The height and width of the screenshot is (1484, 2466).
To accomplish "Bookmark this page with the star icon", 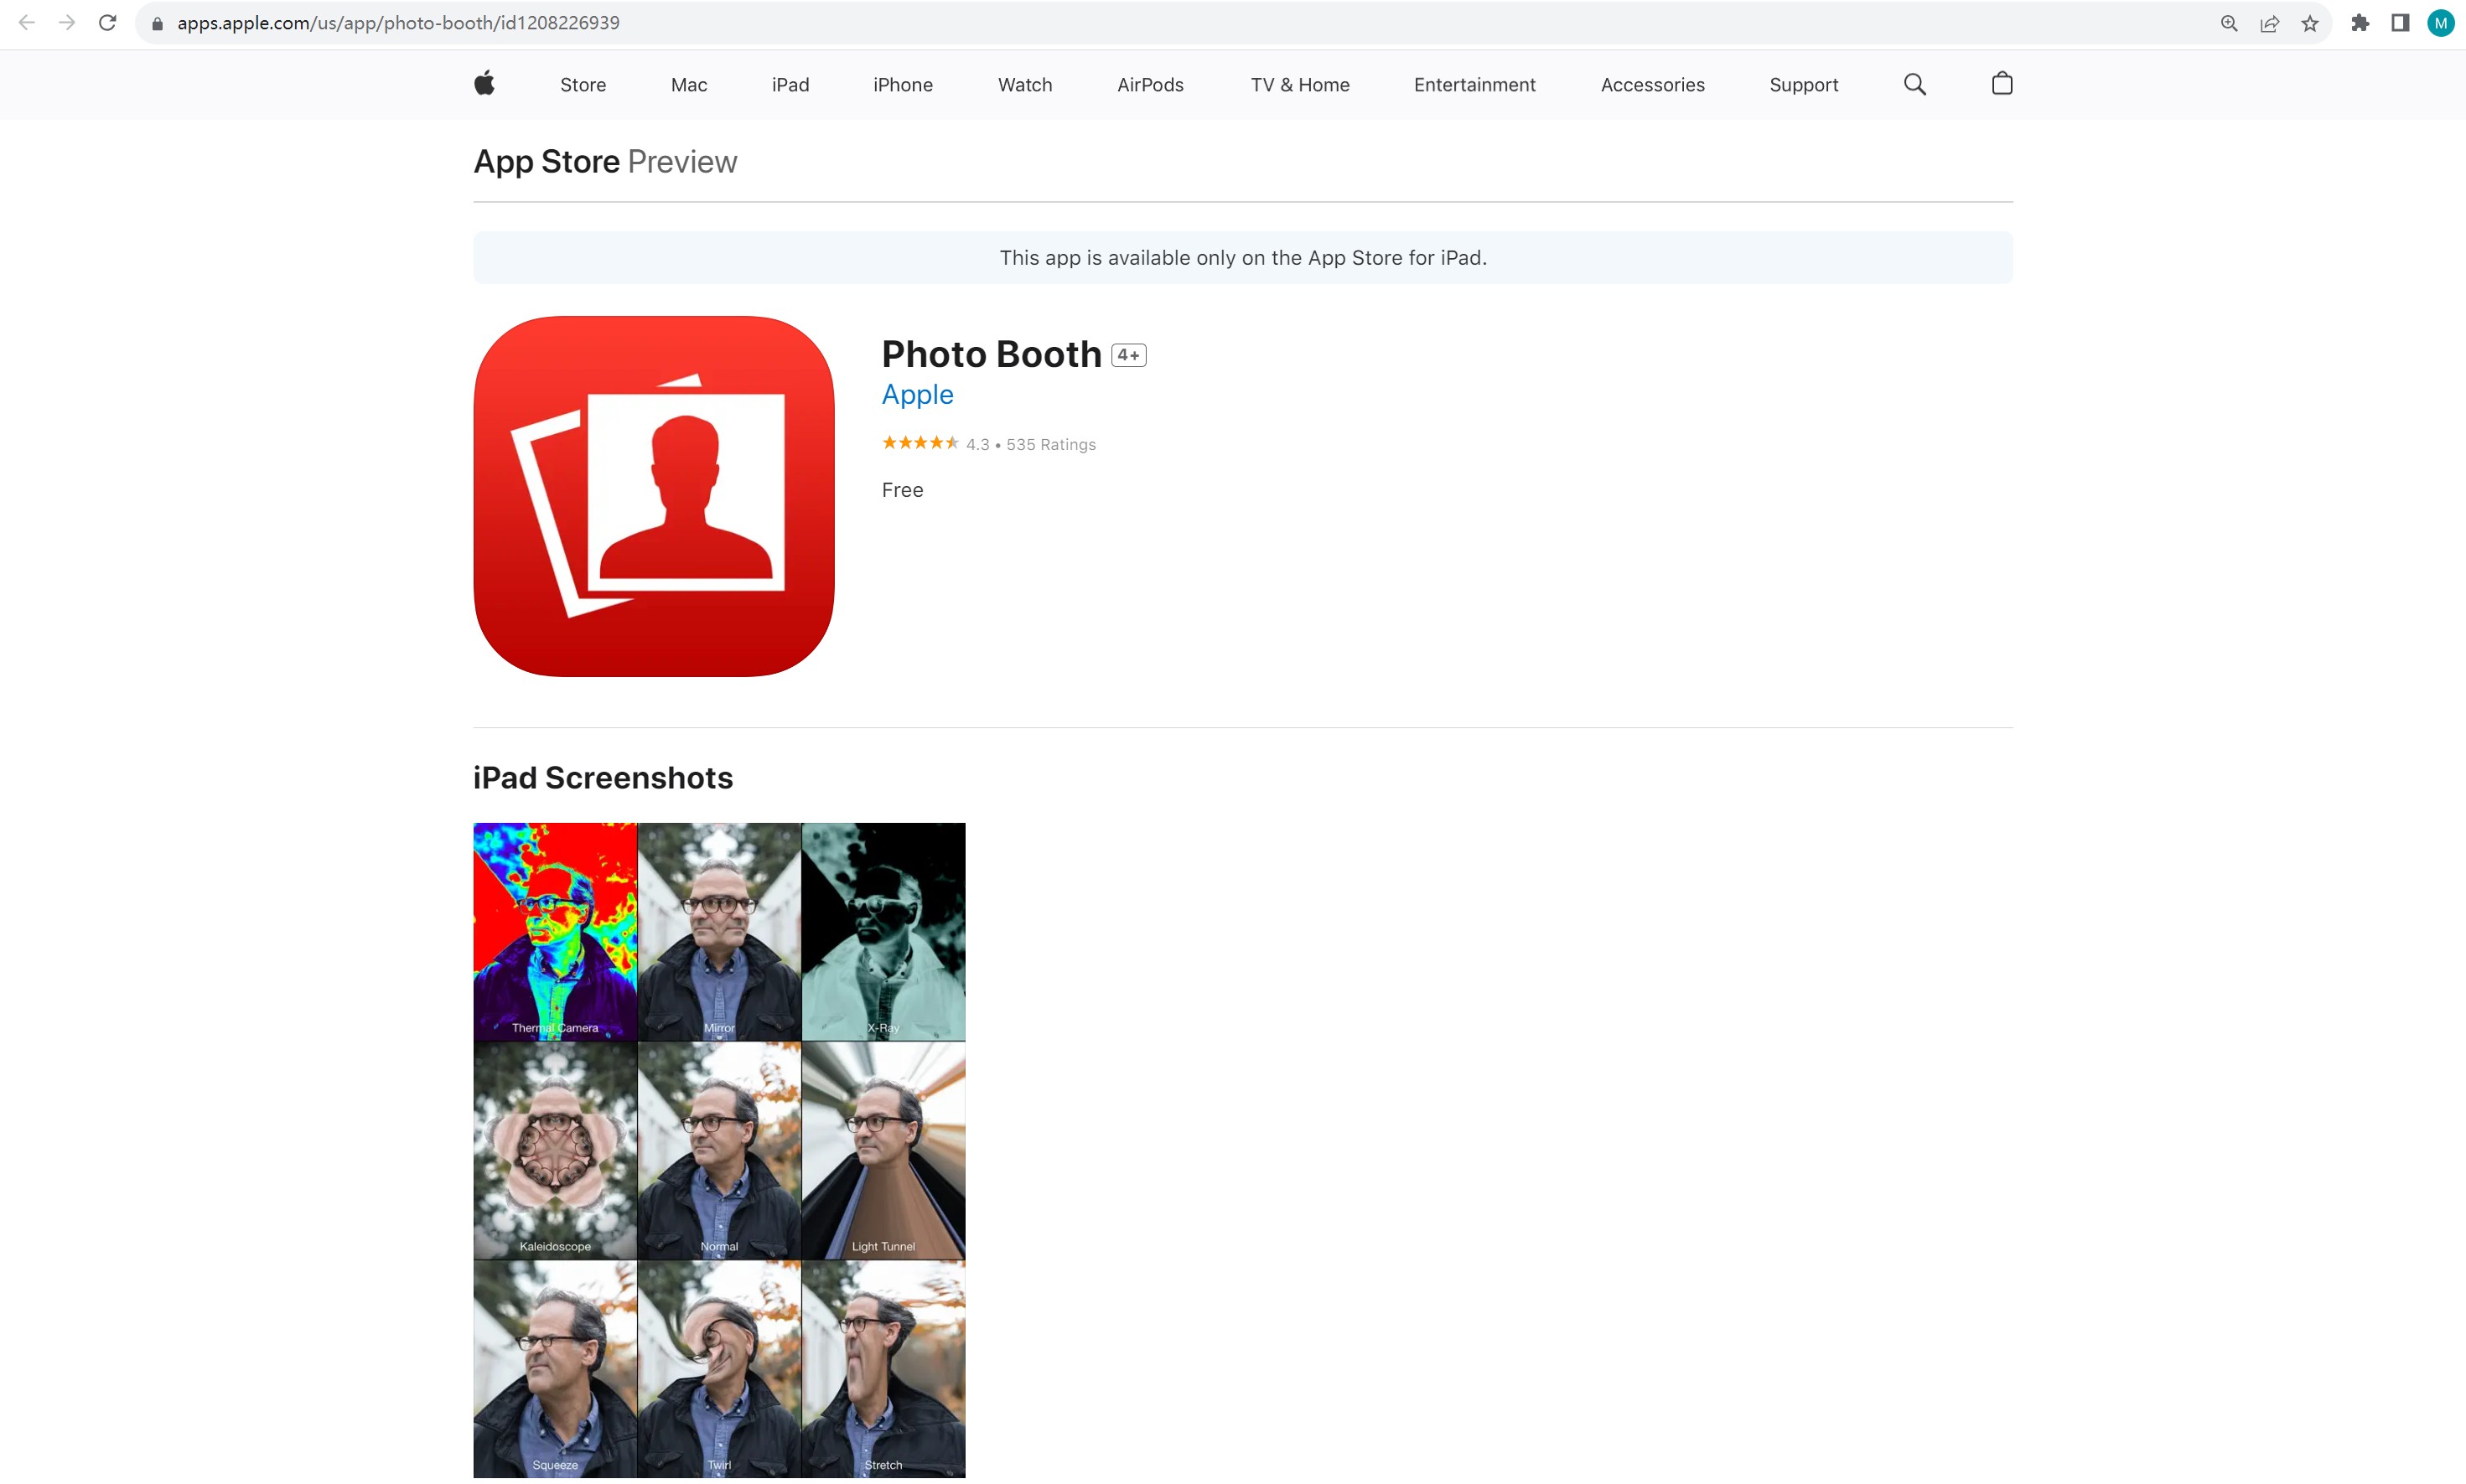I will click(x=2310, y=22).
